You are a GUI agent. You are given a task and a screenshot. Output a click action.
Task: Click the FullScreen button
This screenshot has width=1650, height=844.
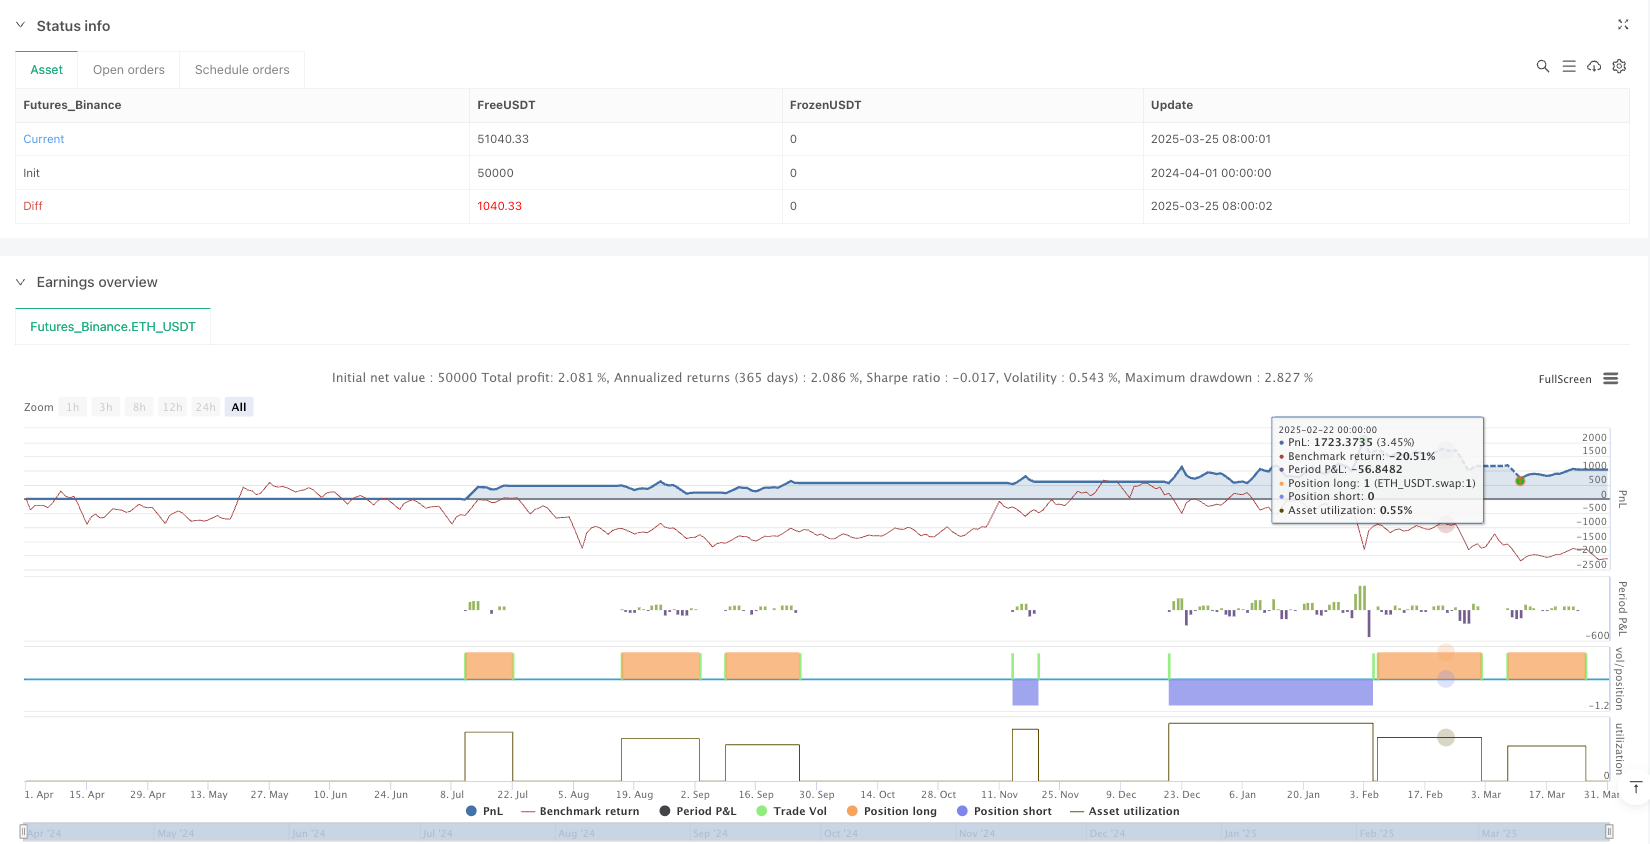point(1564,379)
